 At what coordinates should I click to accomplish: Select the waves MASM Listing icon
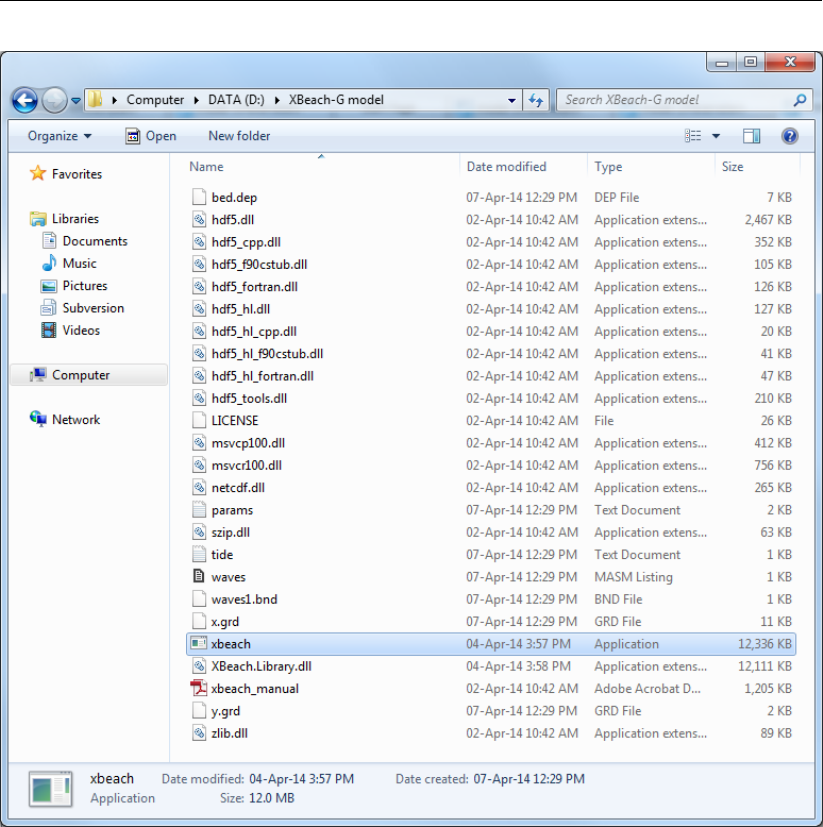click(x=199, y=576)
